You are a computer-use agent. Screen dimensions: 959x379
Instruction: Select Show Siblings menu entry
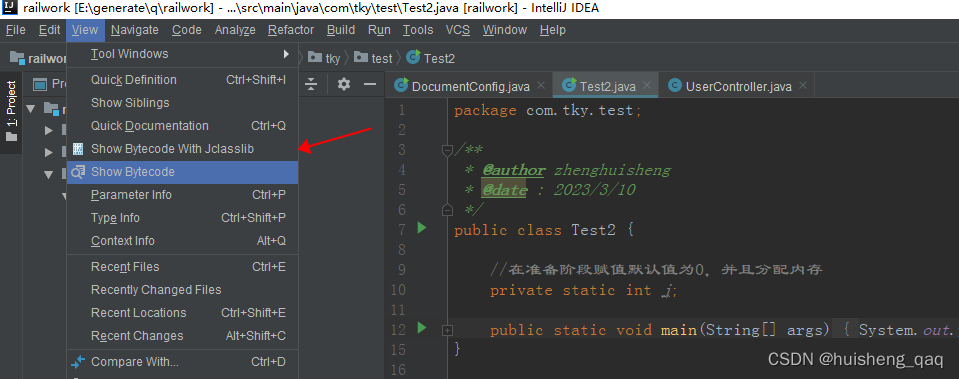pyautogui.click(x=182, y=103)
